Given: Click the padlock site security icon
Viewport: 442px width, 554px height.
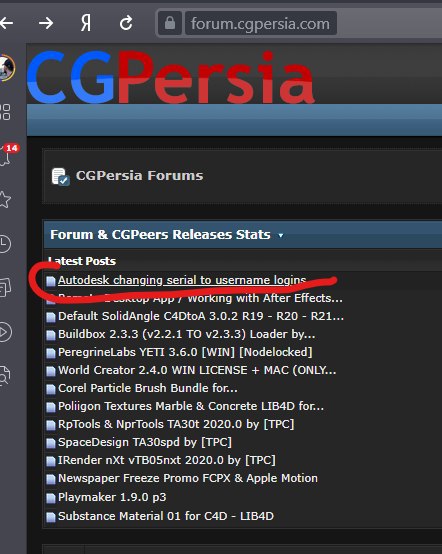Looking at the screenshot, I should (170, 23).
